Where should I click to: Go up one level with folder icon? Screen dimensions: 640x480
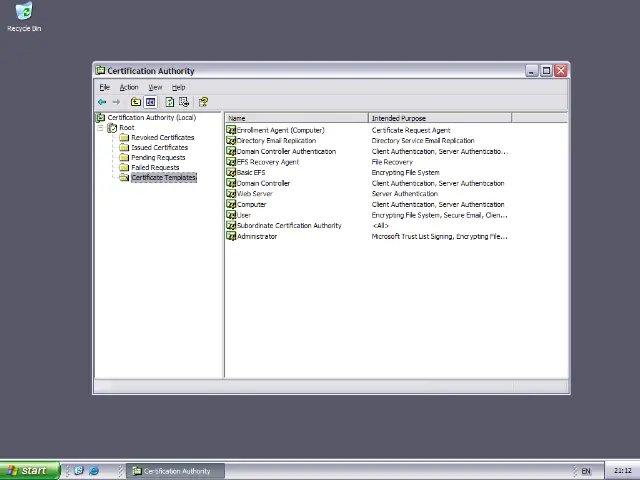point(136,102)
